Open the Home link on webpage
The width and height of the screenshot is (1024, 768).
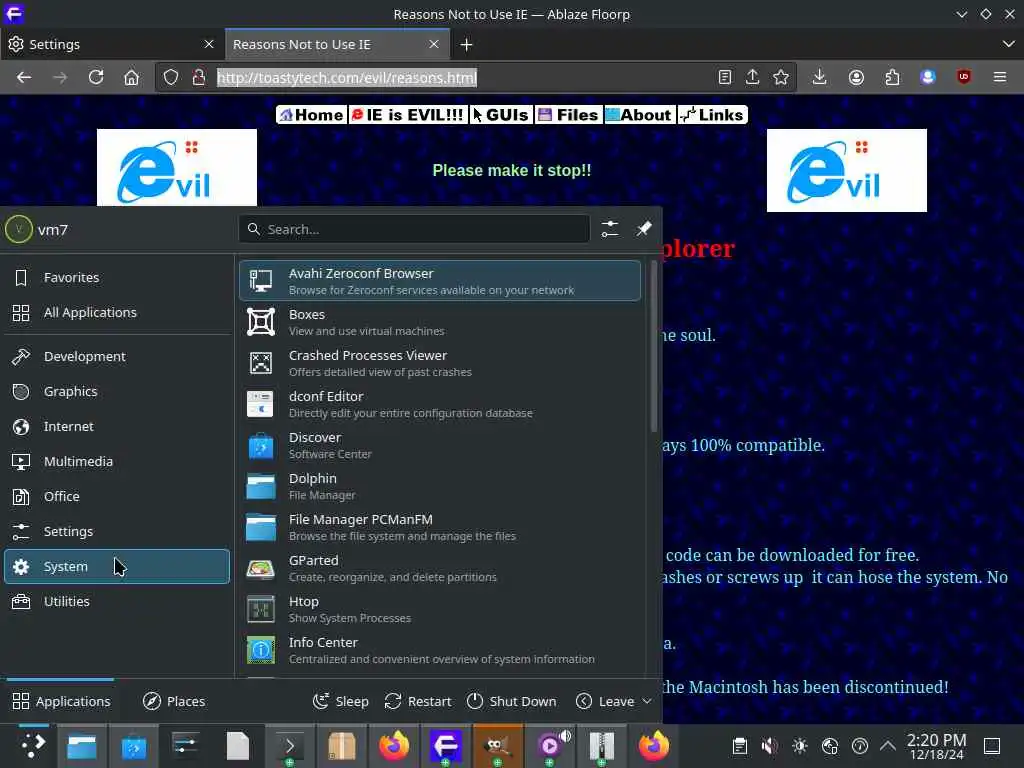[312, 115]
